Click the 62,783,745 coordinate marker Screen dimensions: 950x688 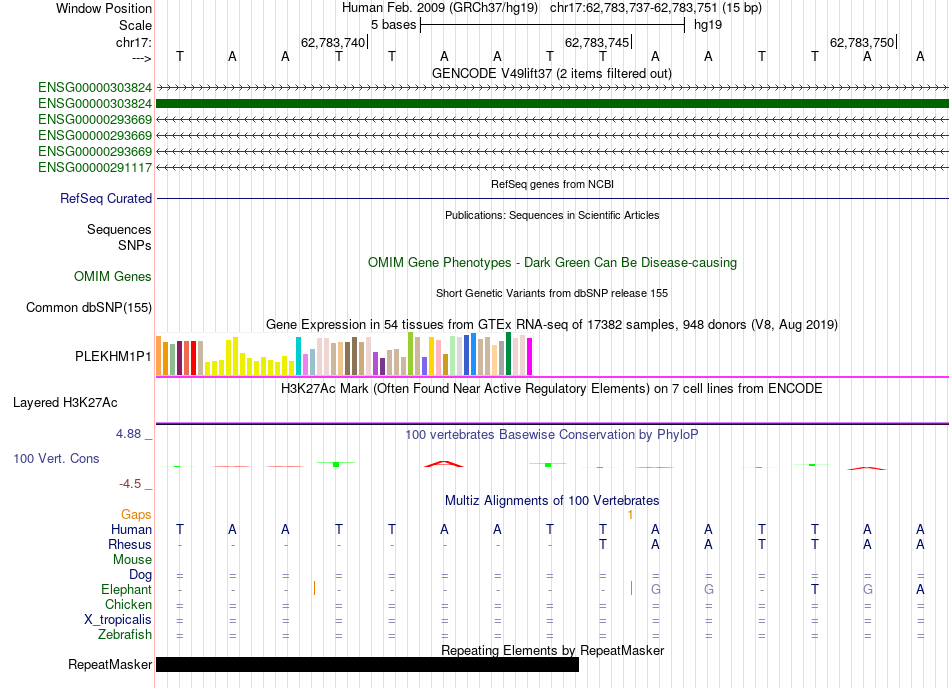tap(597, 42)
